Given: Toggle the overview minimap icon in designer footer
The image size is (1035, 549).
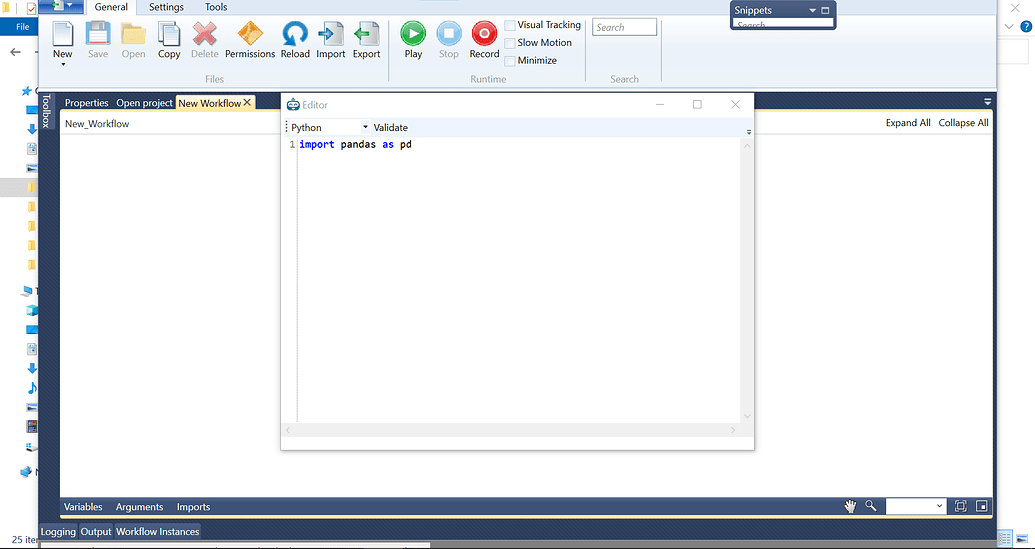Looking at the screenshot, I should click(982, 506).
